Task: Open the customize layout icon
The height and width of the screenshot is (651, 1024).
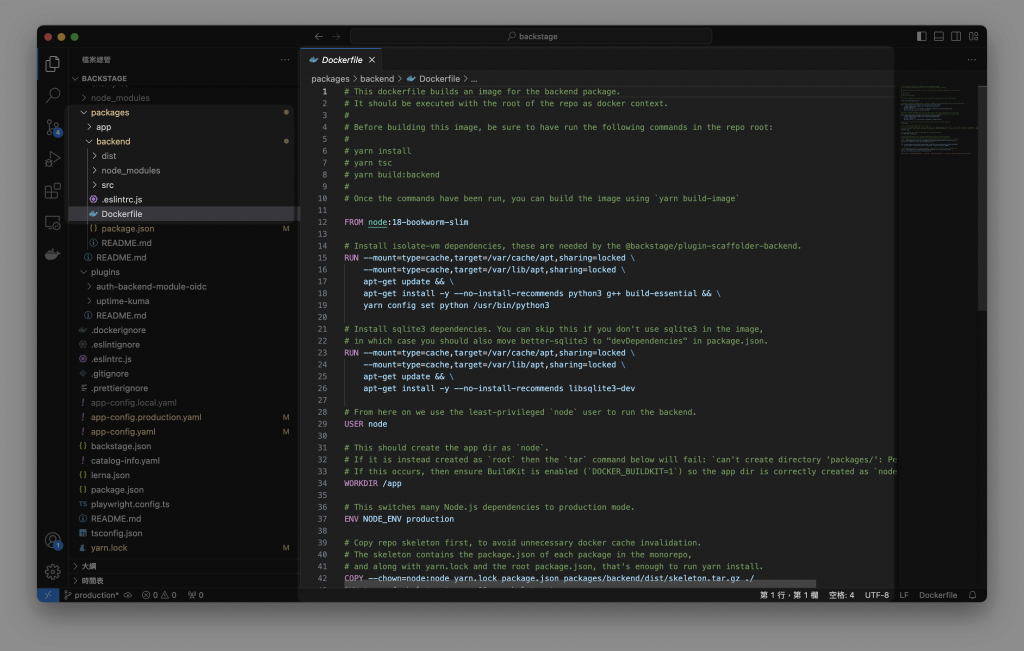Action: 973,37
